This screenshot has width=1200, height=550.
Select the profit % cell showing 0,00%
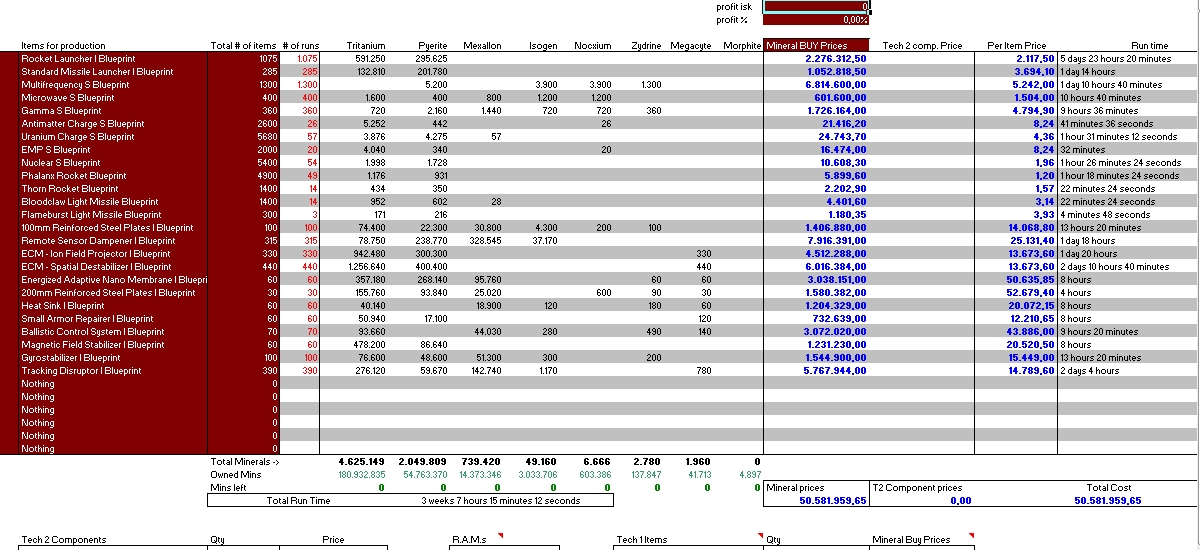[817, 19]
